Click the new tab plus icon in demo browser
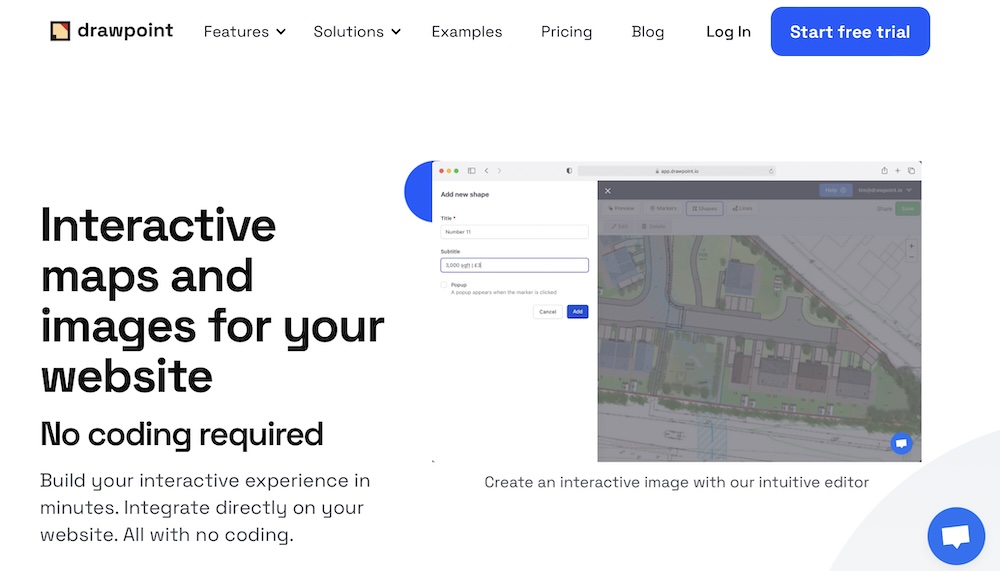This screenshot has height=571, width=1000. tap(897, 170)
